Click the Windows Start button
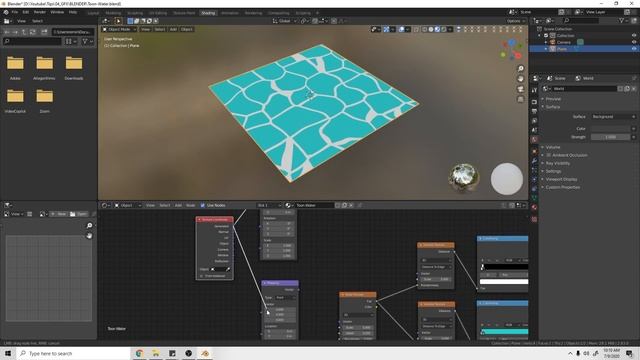Screen dimensions: 640x360 8,353
